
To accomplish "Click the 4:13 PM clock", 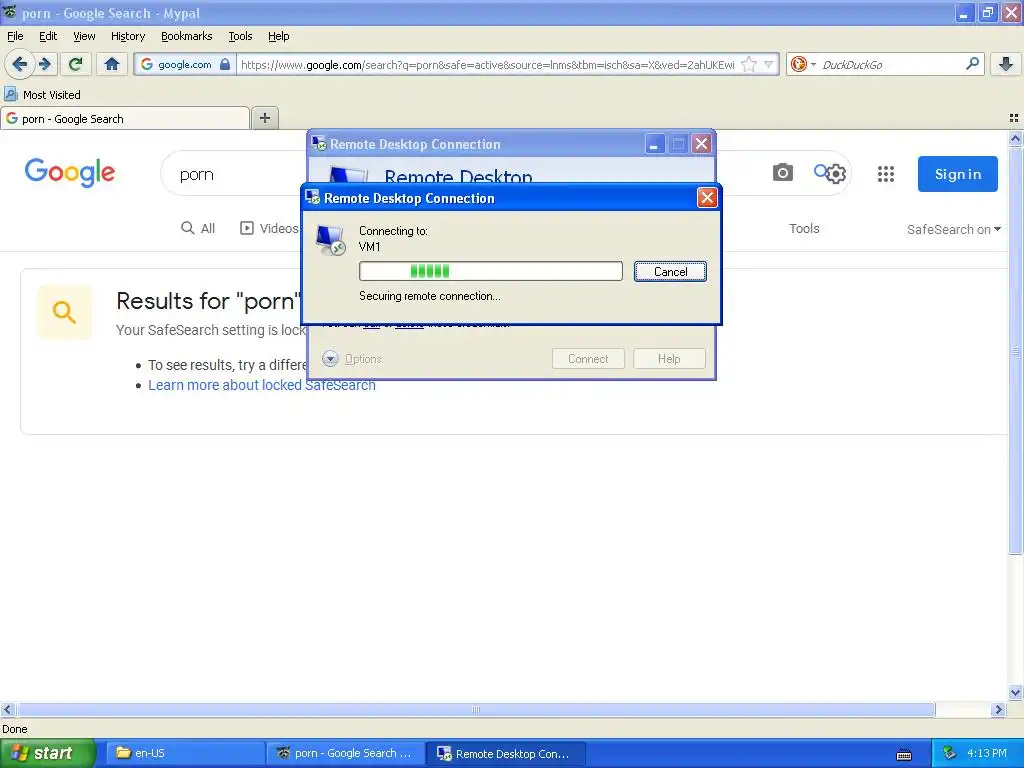I will click(x=986, y=753).
